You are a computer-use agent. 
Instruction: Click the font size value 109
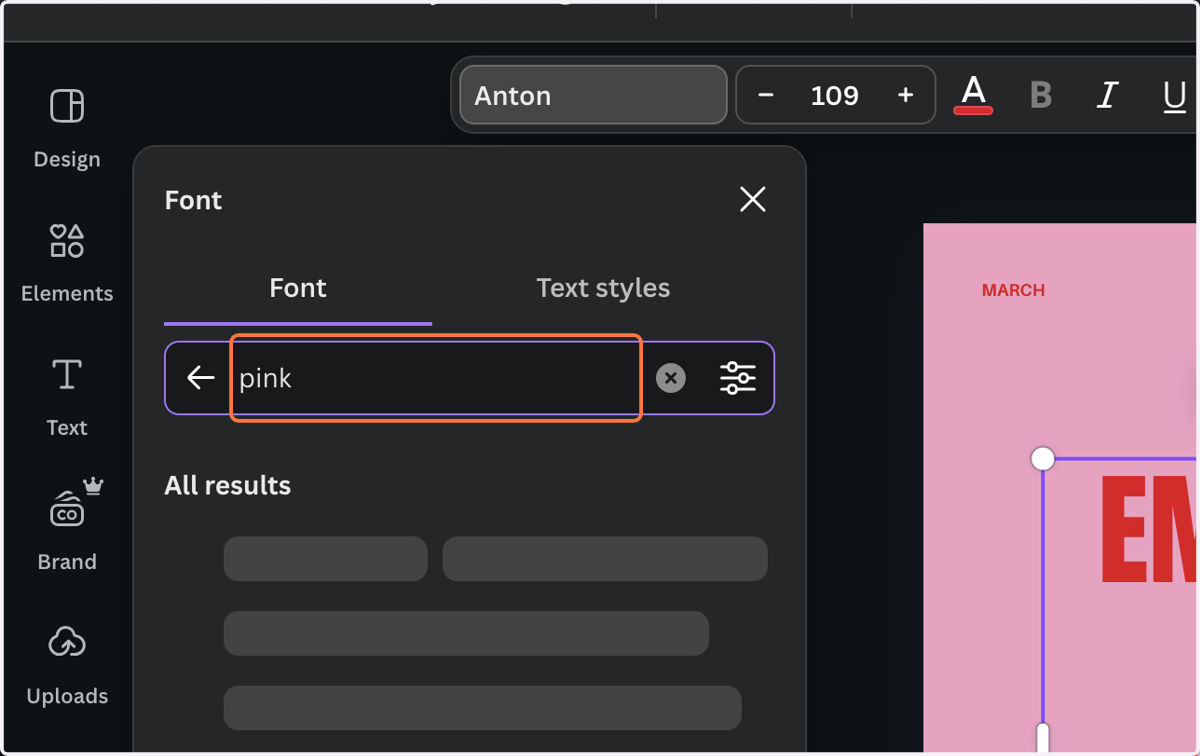tap(835, 95)
